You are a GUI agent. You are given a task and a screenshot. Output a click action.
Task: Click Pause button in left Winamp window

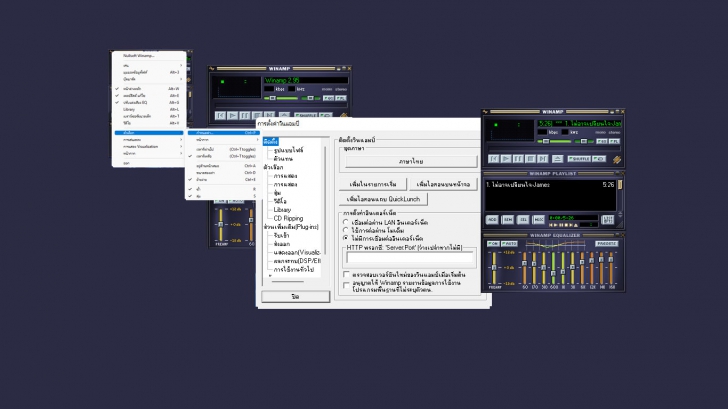coord(245,116)
